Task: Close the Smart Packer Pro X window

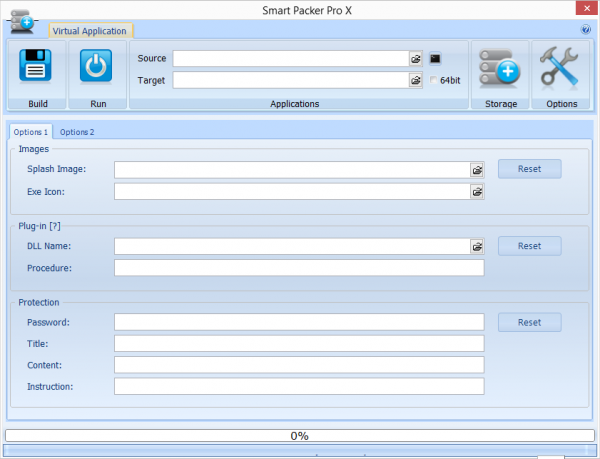Action: click(x=587, y=8)
